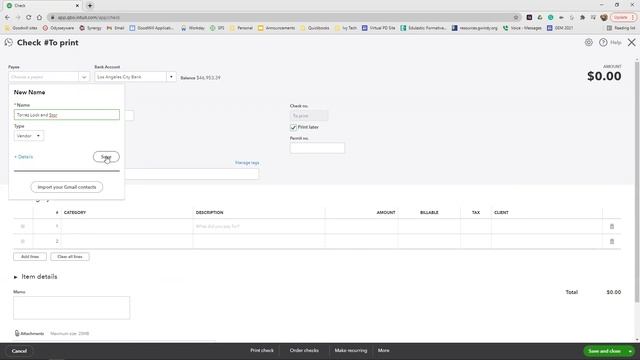This screenshot has width=640, height=360.
Task: Click Import your Gmail contacts
Action: (67, 187)
